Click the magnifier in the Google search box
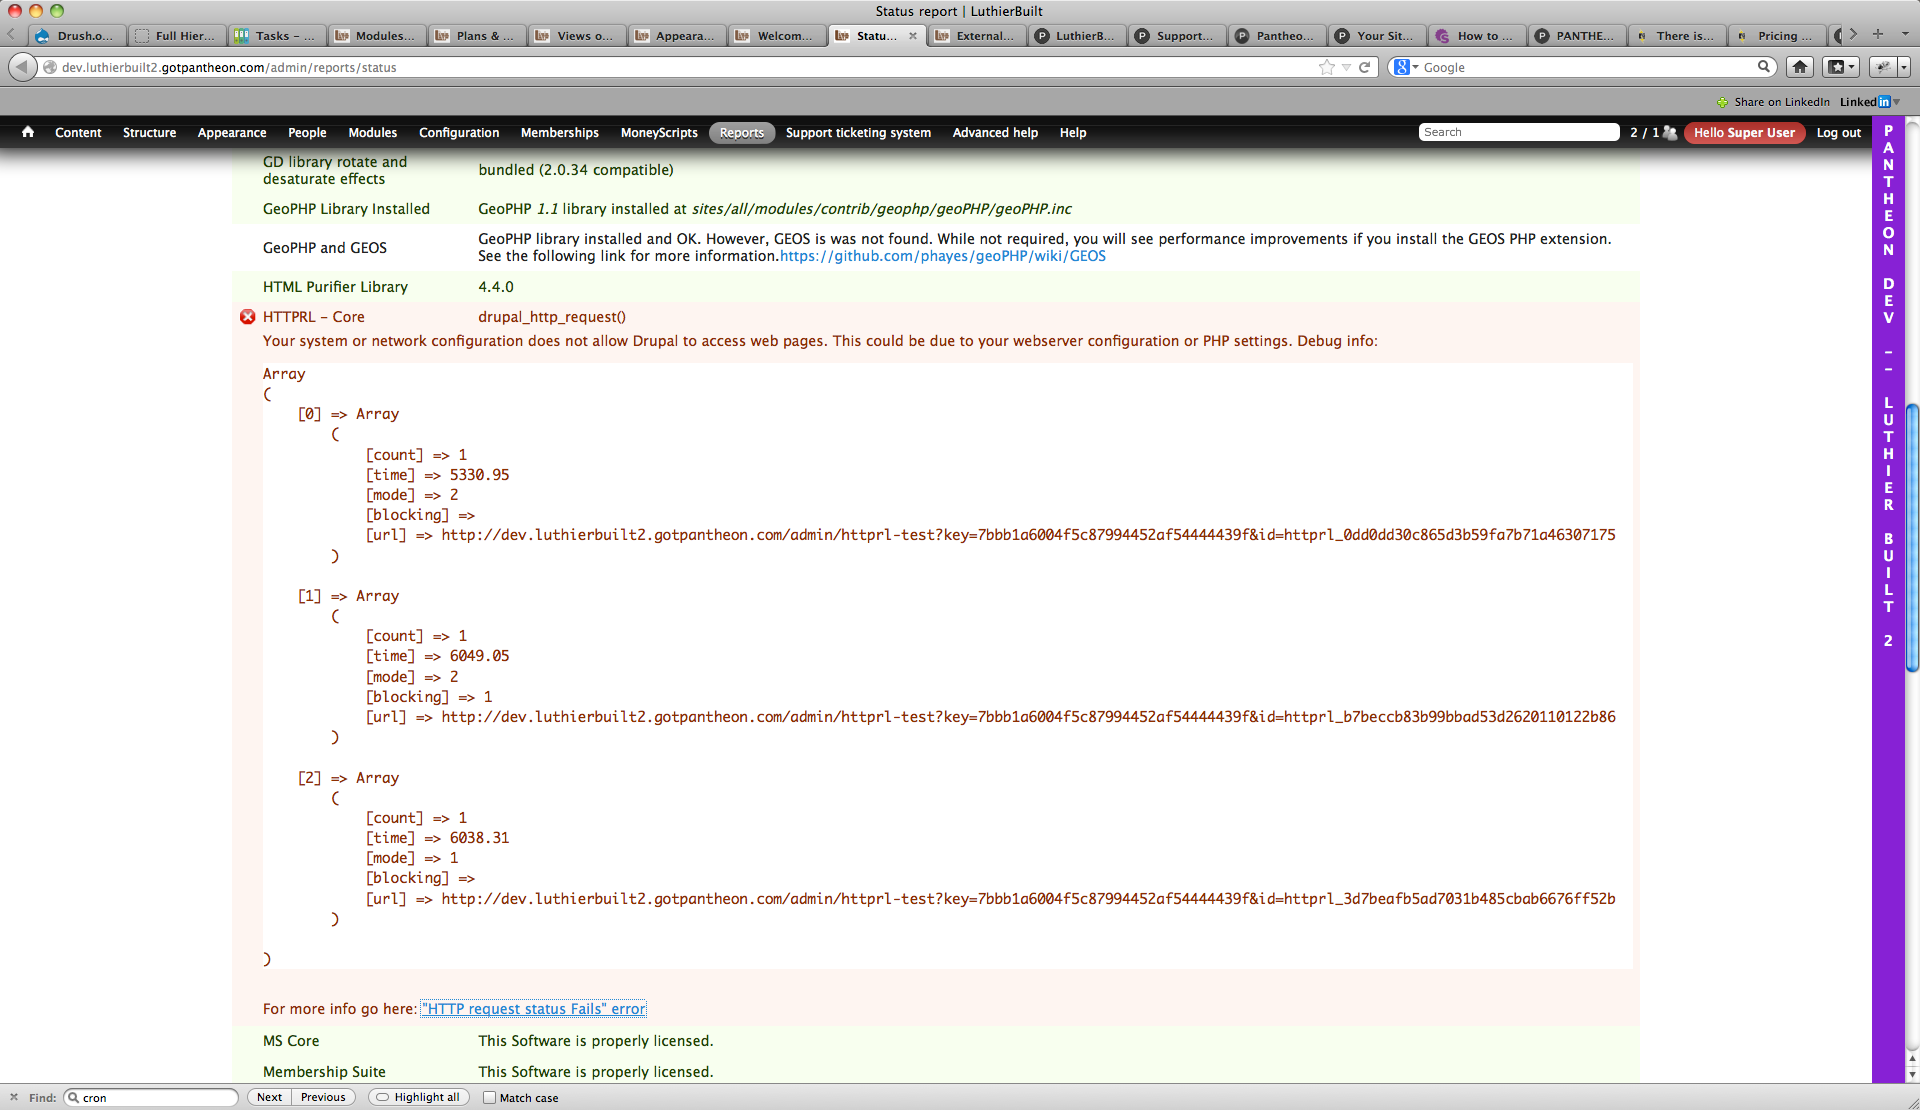The image size is (1920, 1110). pyautogui.click(x=1764, y=67)
